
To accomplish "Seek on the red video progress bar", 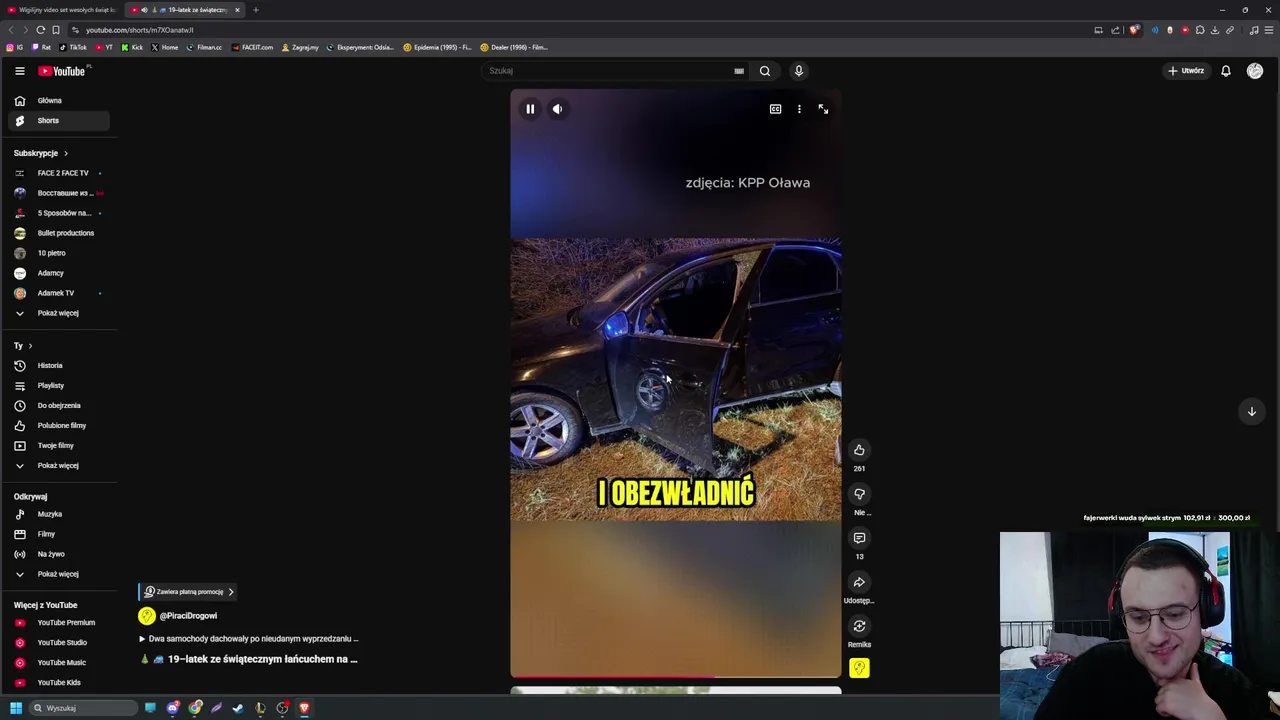I will [676, 676].
